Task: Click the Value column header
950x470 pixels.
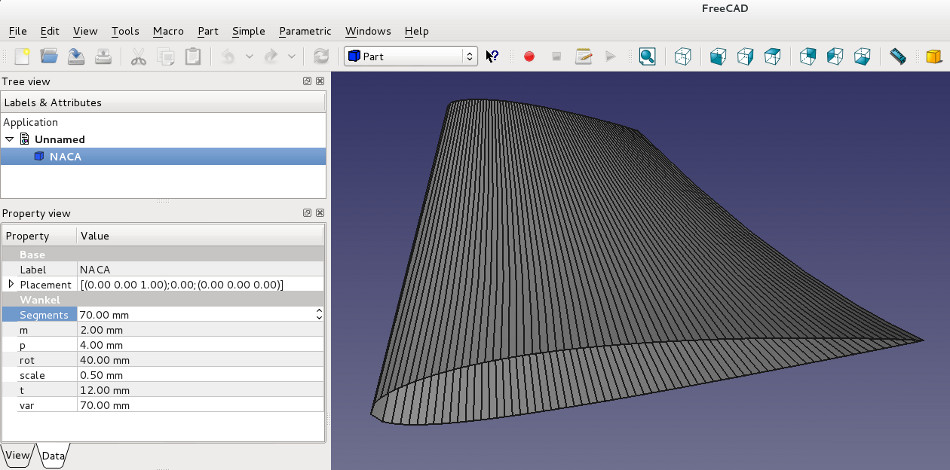Action: pyautogui.click(x=200, y=236)
